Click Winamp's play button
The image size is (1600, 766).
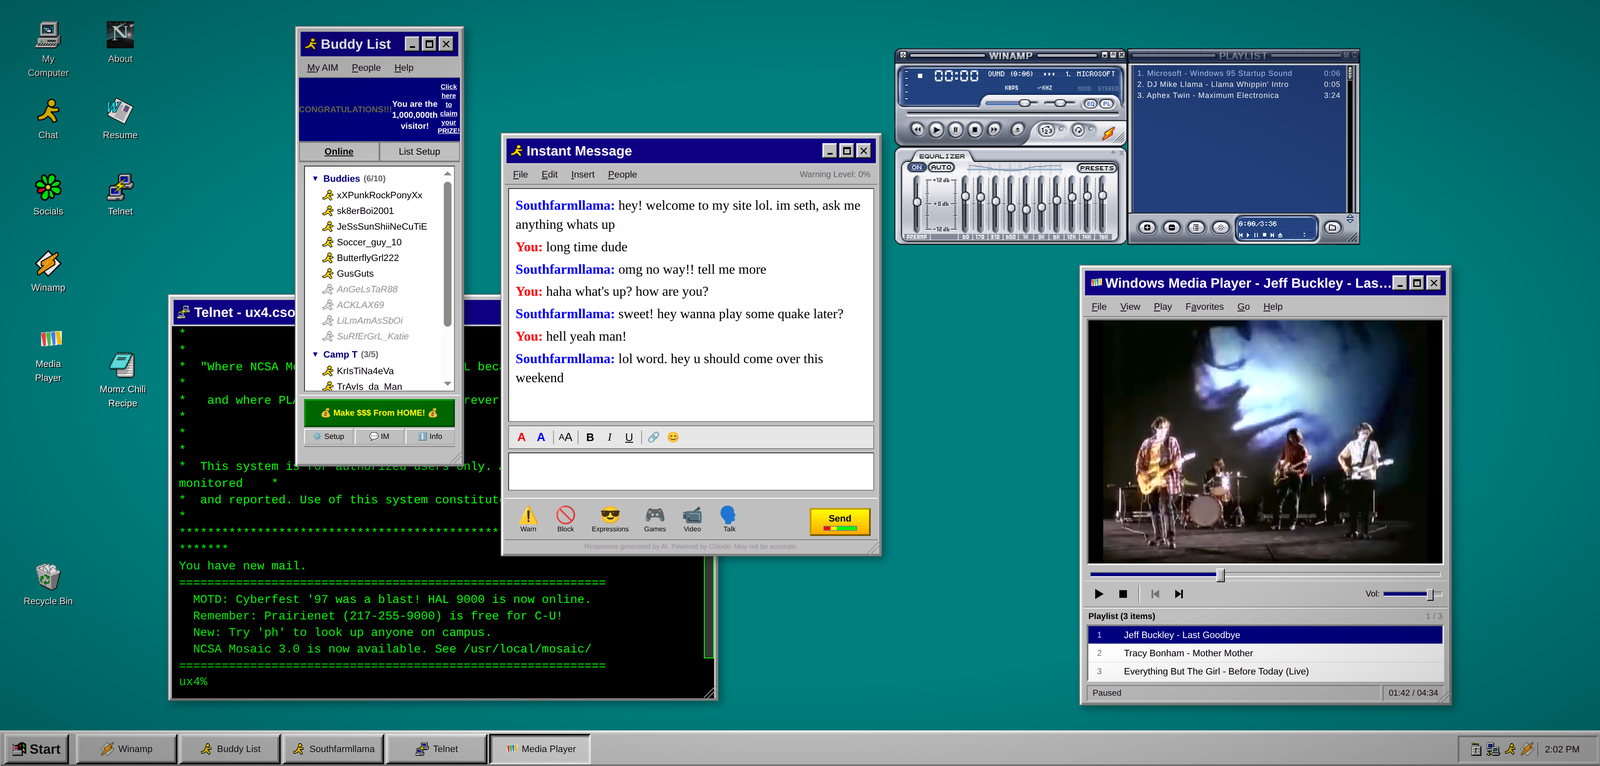coord(937,130)
